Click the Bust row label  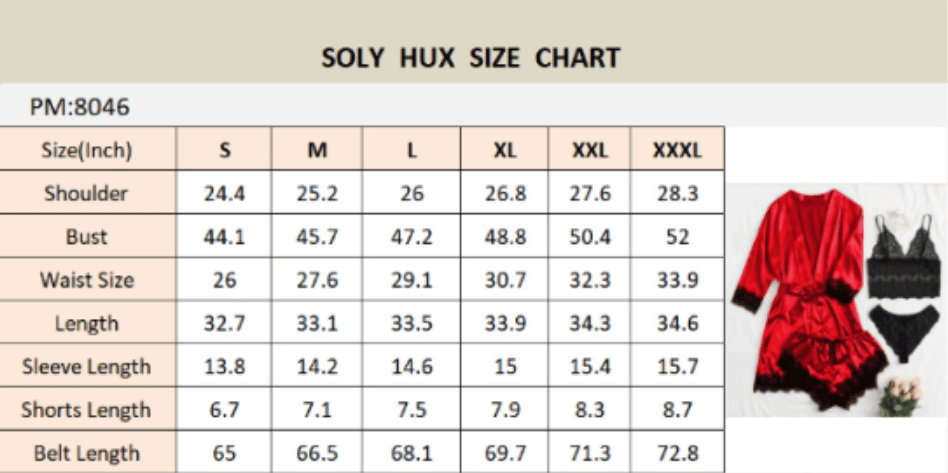coord(88,236)
